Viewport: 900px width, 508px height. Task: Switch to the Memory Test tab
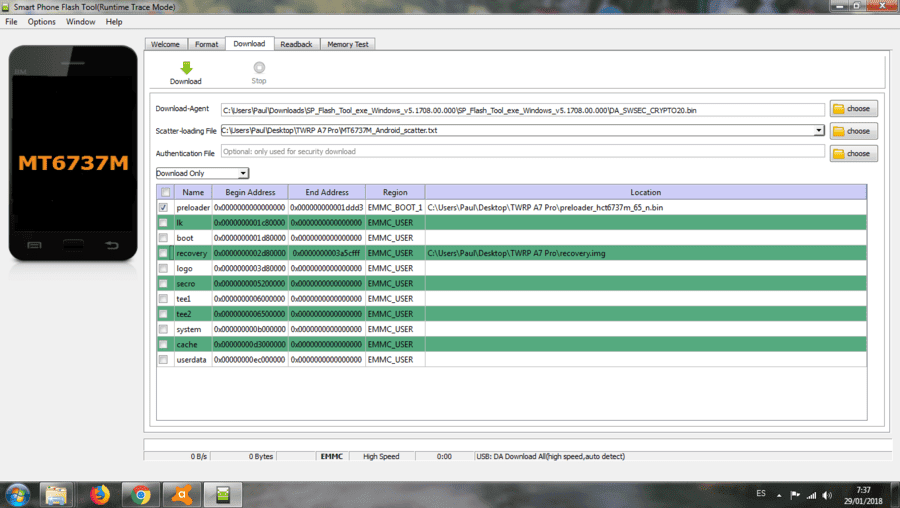[x=348, y=44]
